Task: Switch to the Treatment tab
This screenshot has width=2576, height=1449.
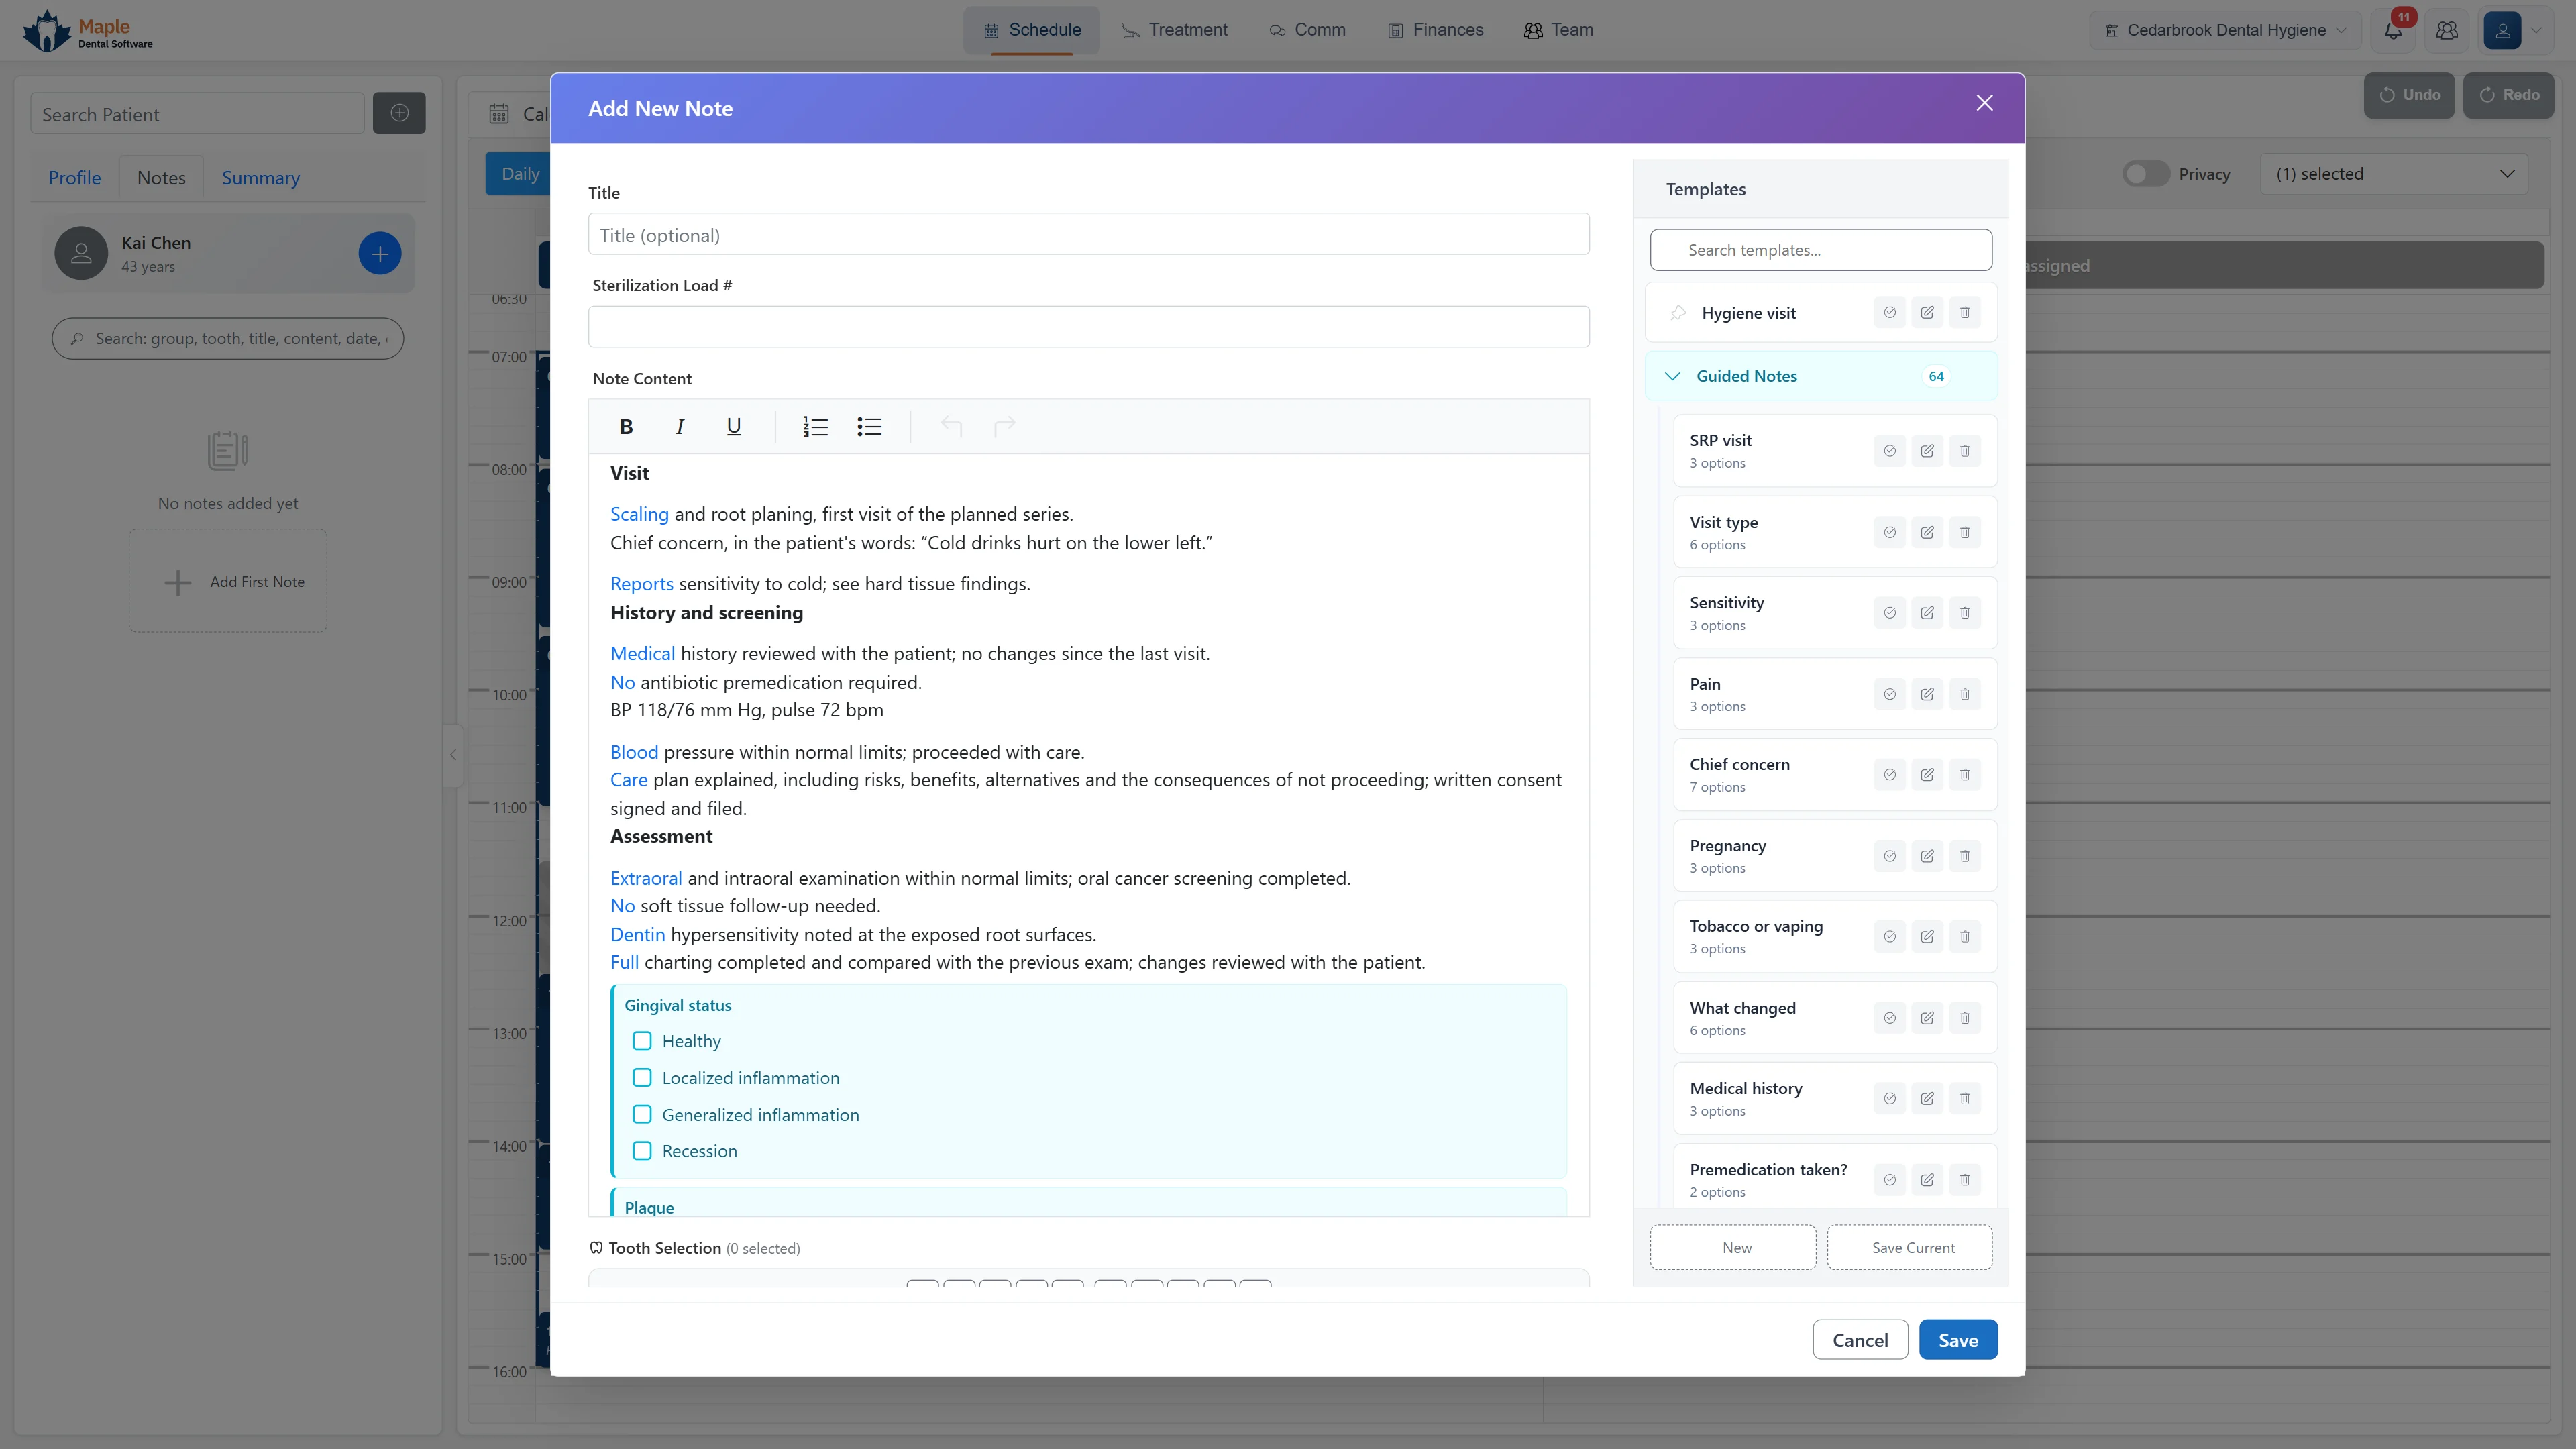Action: [x=1174, y=30]
